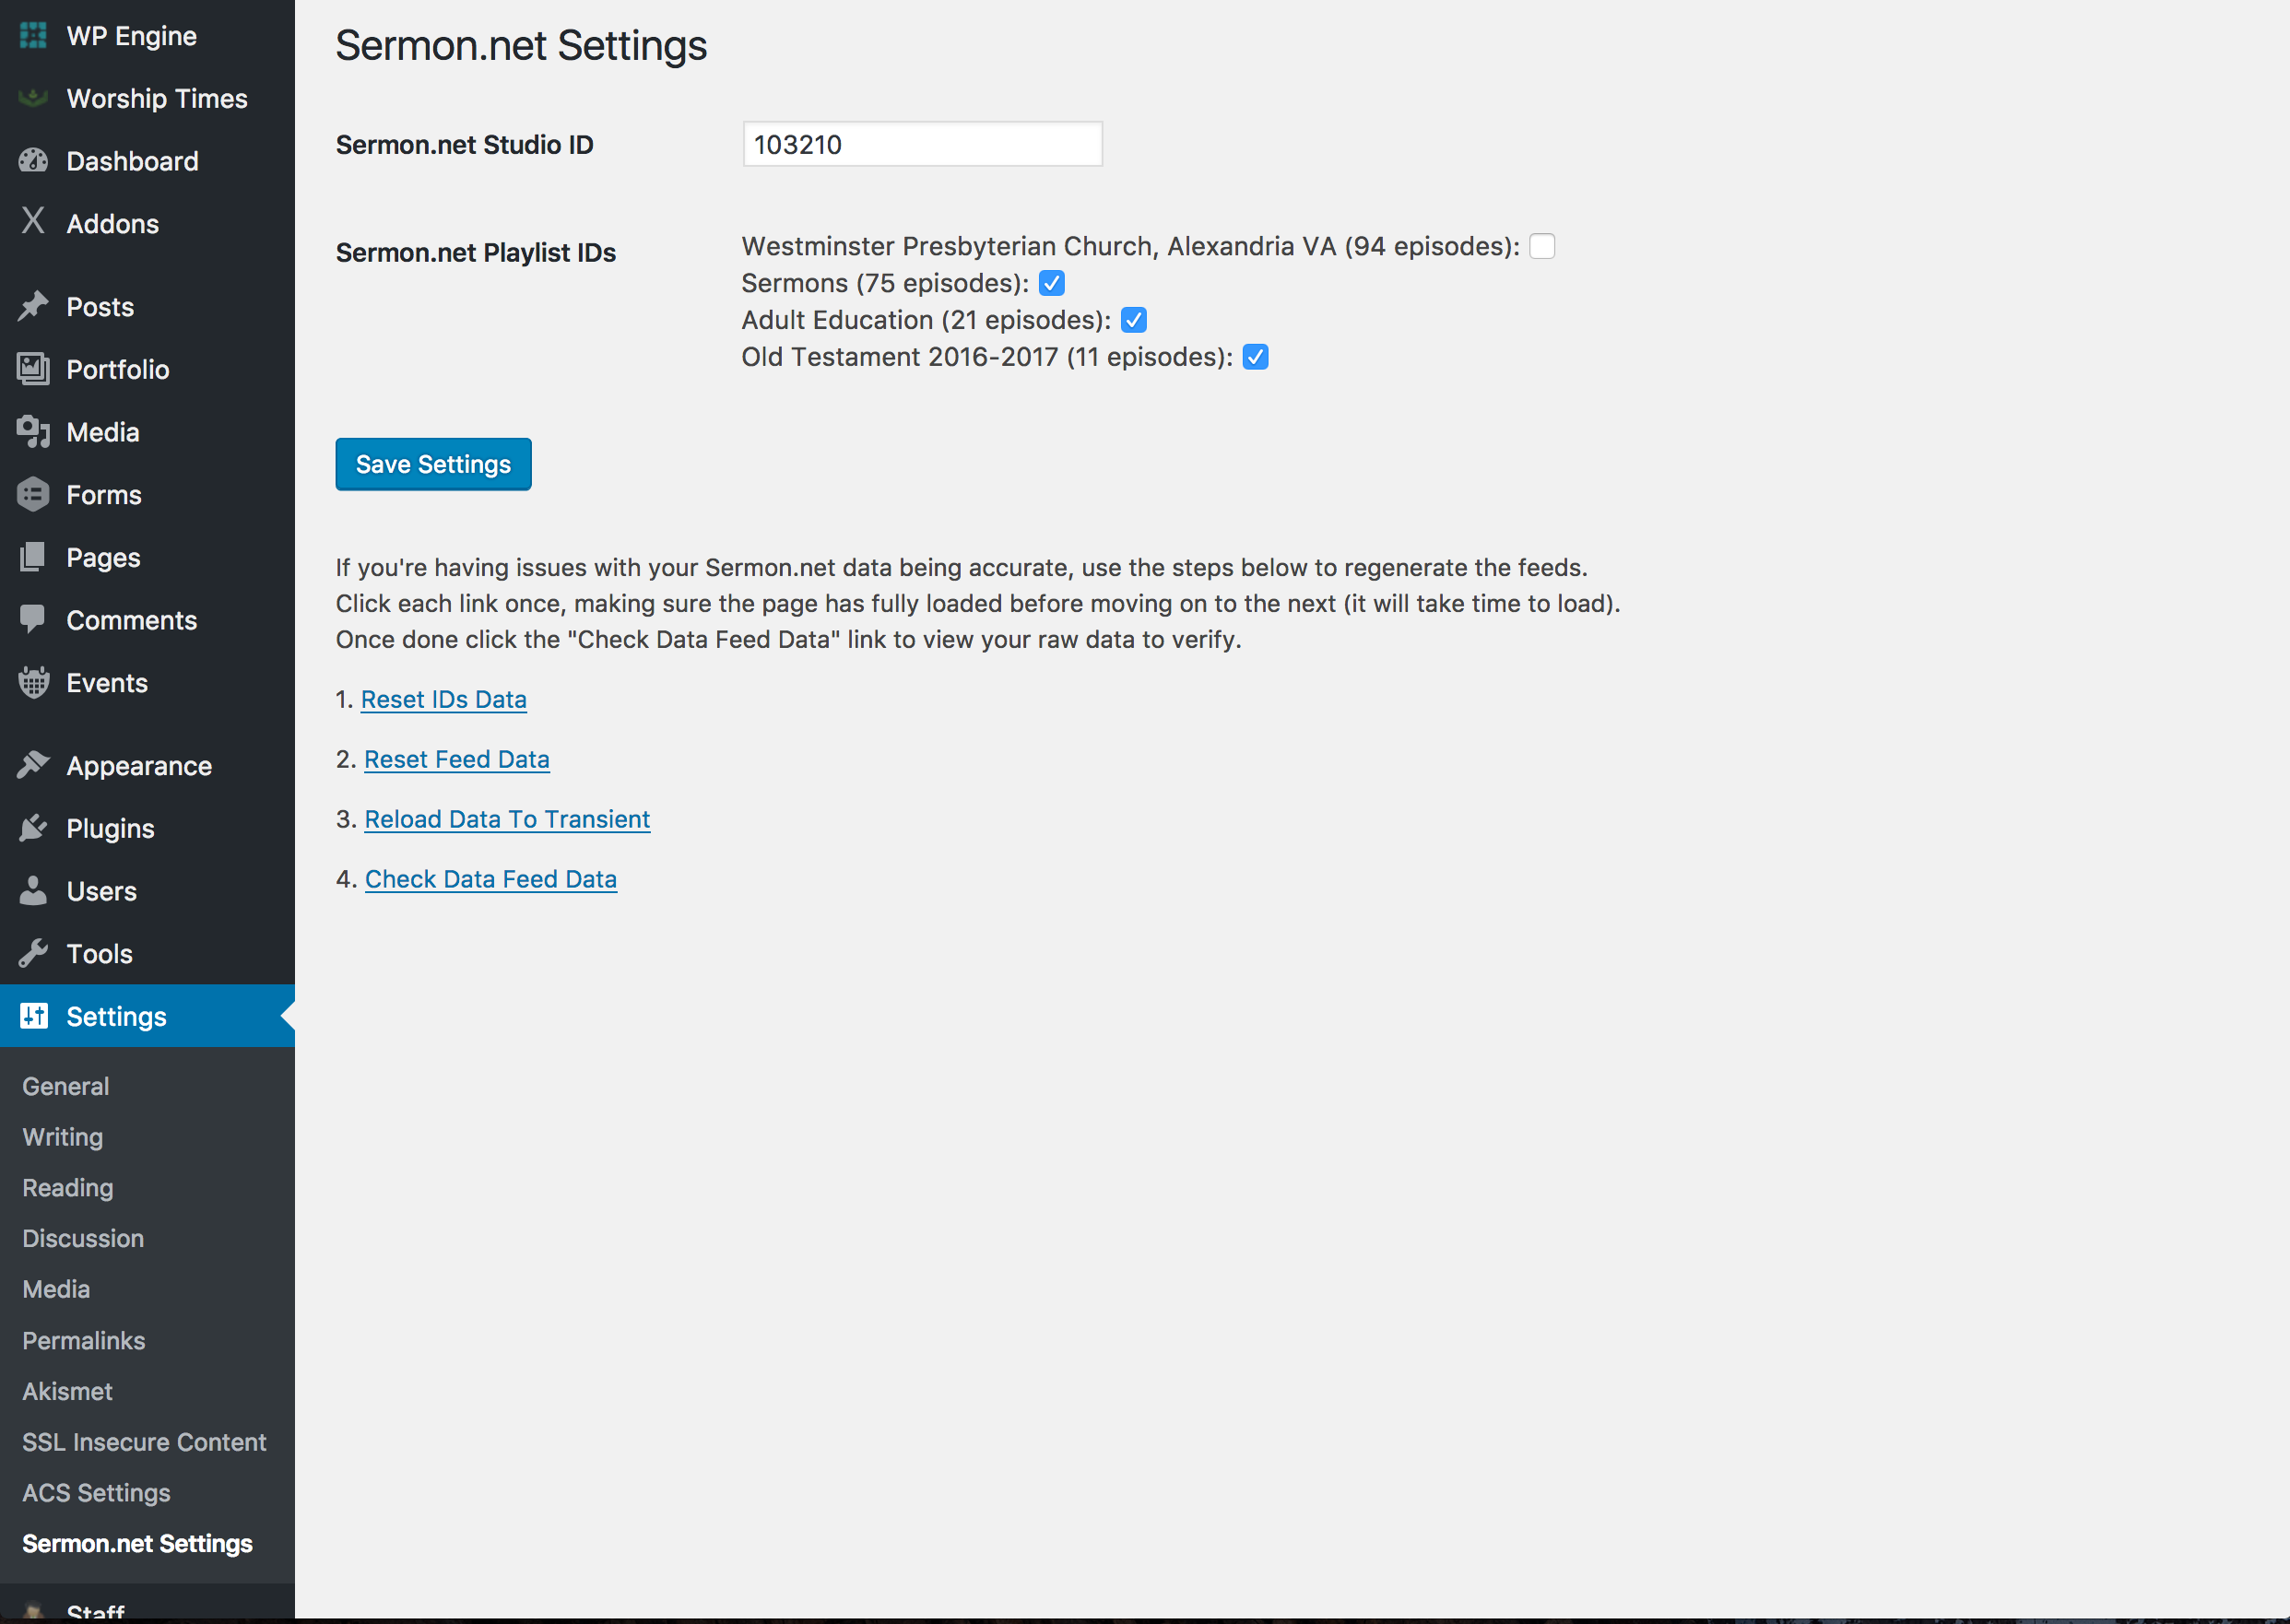Click the WP Engine sidebar icon
The height and width of the screenshot is (1624, 2290).
pos(33,36)
